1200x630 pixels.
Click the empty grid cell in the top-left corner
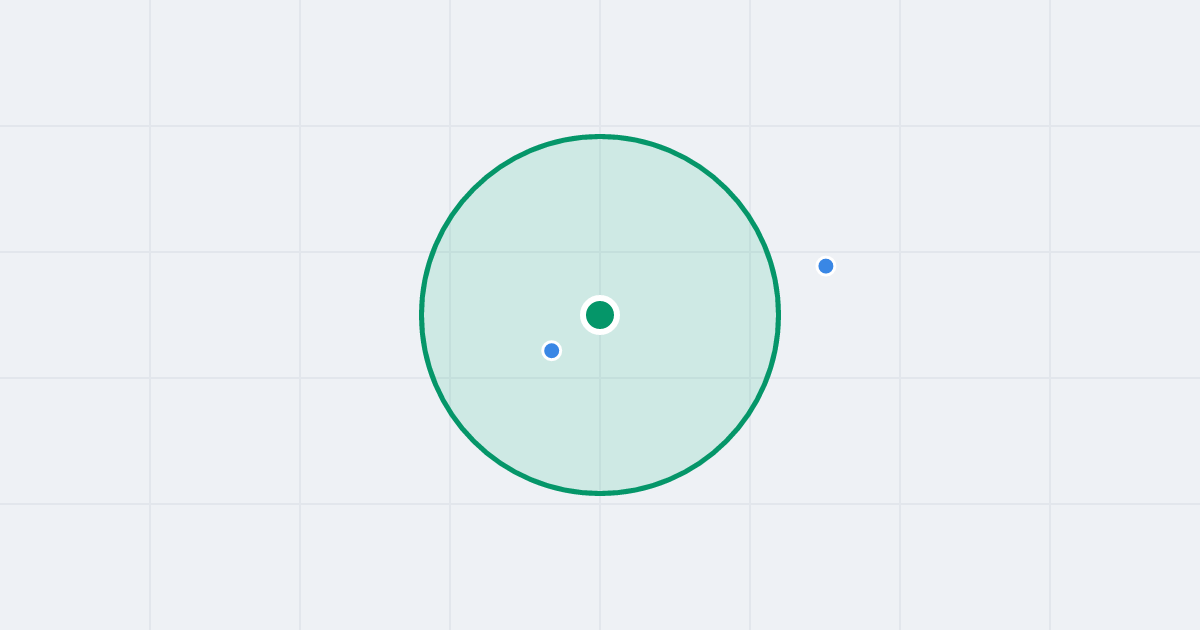coord(75,62)
